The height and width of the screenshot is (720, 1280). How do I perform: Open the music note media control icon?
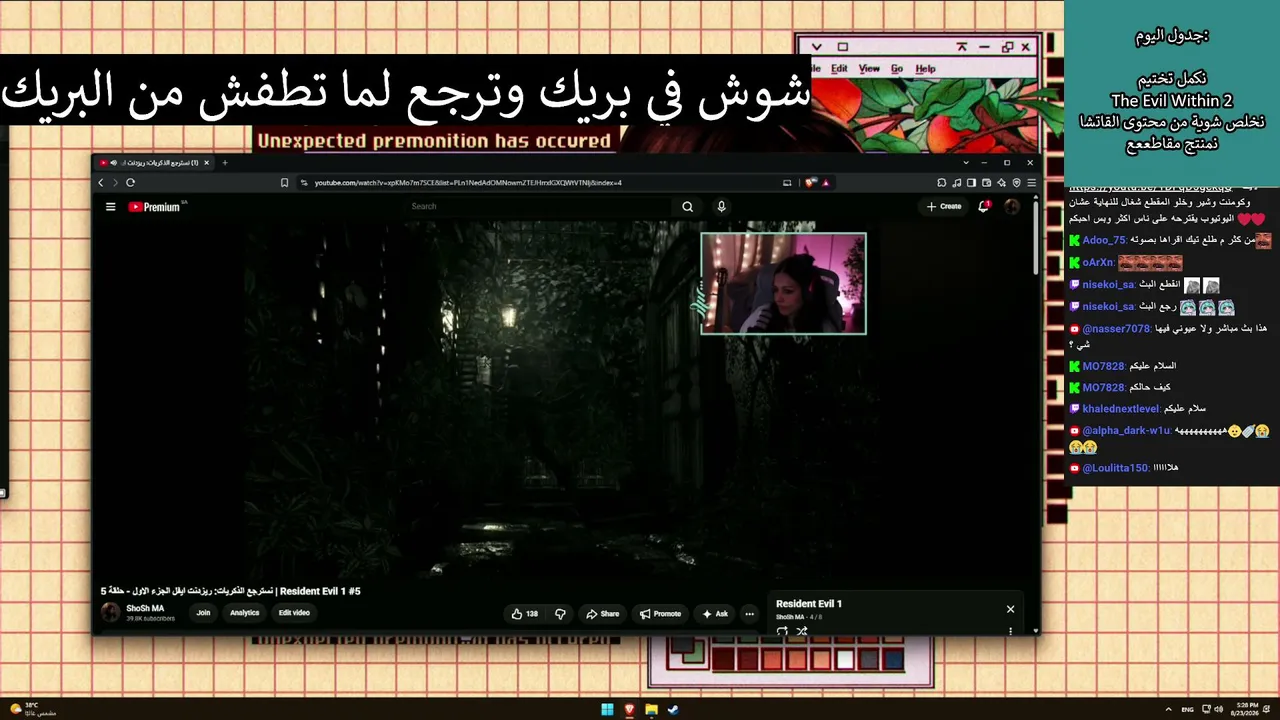click(x=957, y=183)
